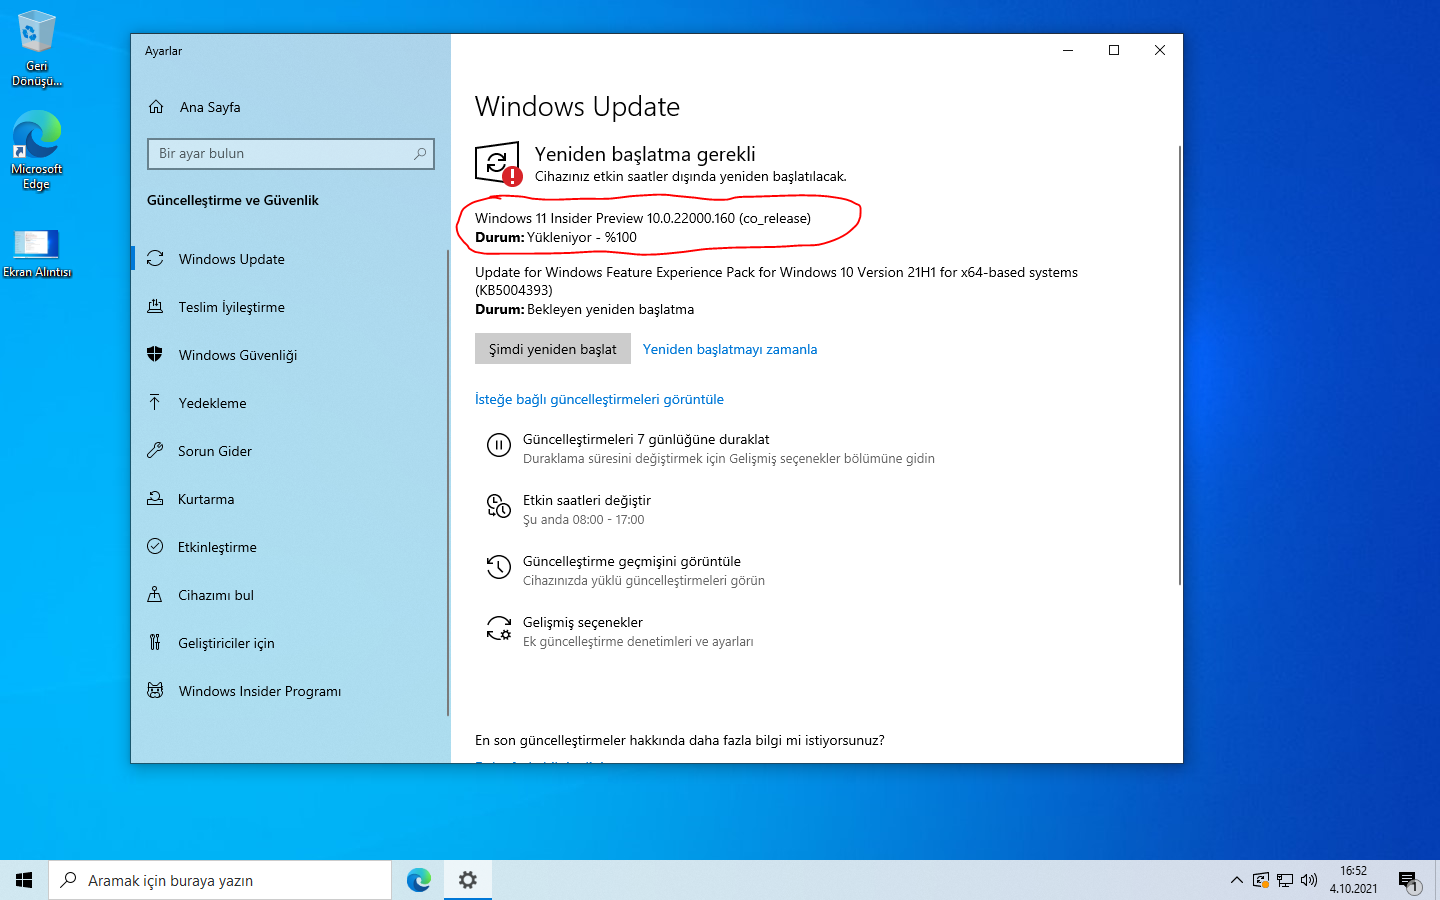This screenshot has height=900, width=1440.
Task: Click the Geliştiriciler için tools icon
Action: (155, 643)
